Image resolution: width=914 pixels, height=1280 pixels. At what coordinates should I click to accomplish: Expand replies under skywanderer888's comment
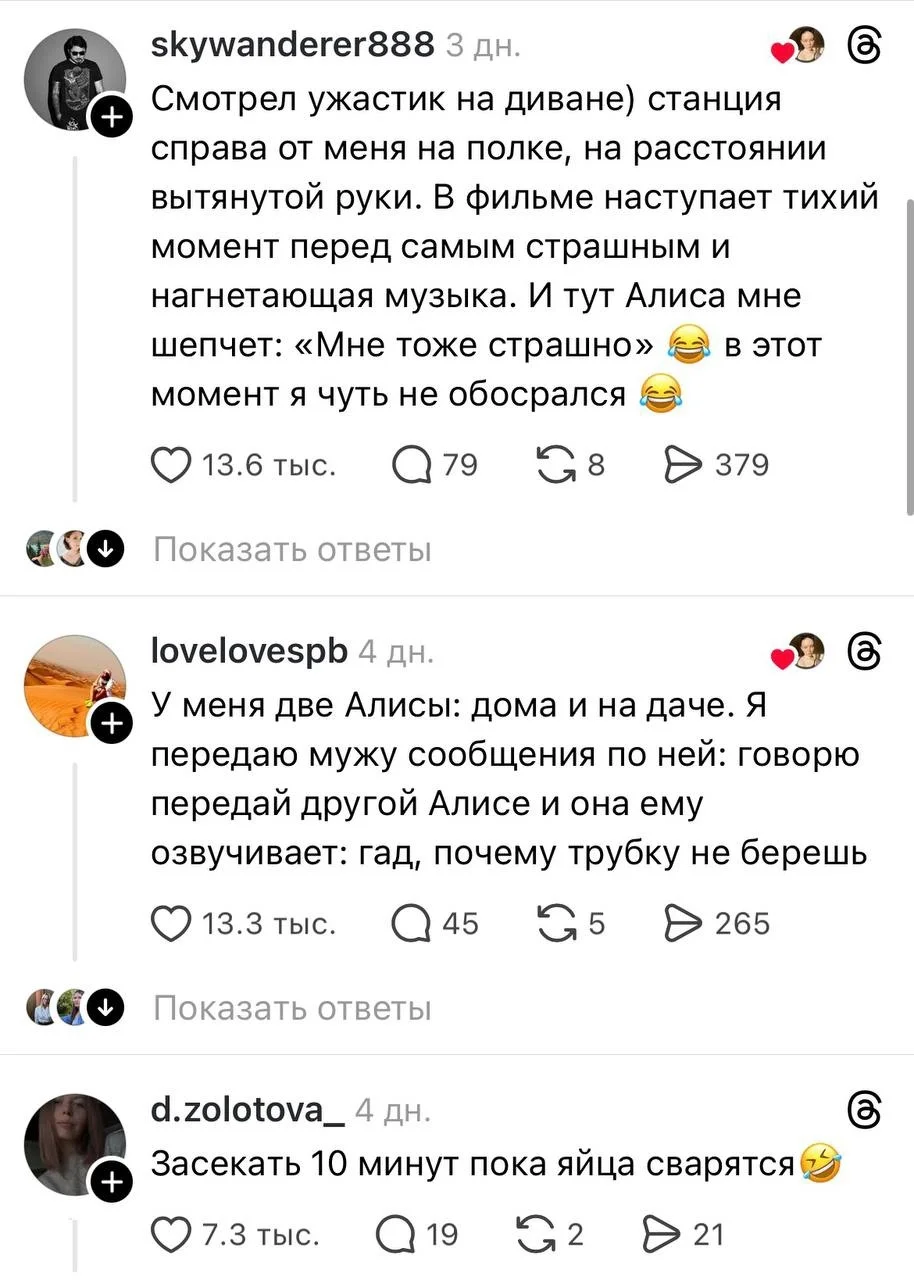[292, 550]
